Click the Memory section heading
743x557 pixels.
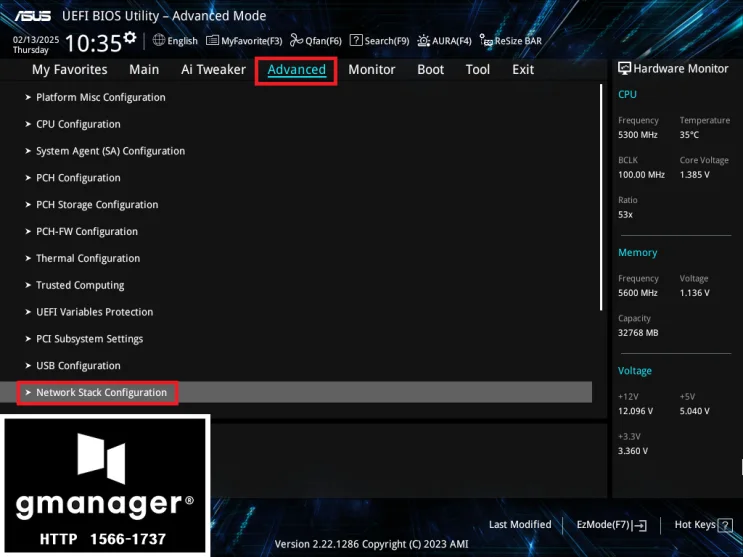637,253
